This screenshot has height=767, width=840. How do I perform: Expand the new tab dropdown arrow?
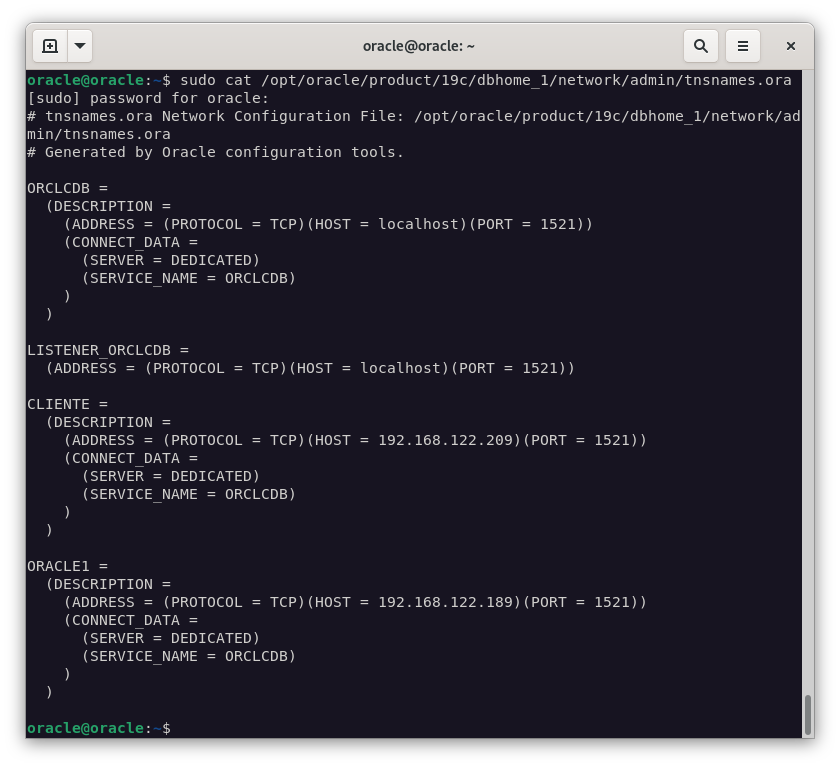pos(80,46)
